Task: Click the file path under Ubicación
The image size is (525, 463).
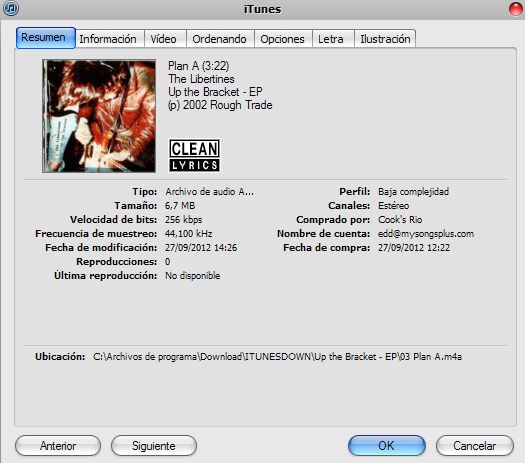Action: tap(278, 357)
